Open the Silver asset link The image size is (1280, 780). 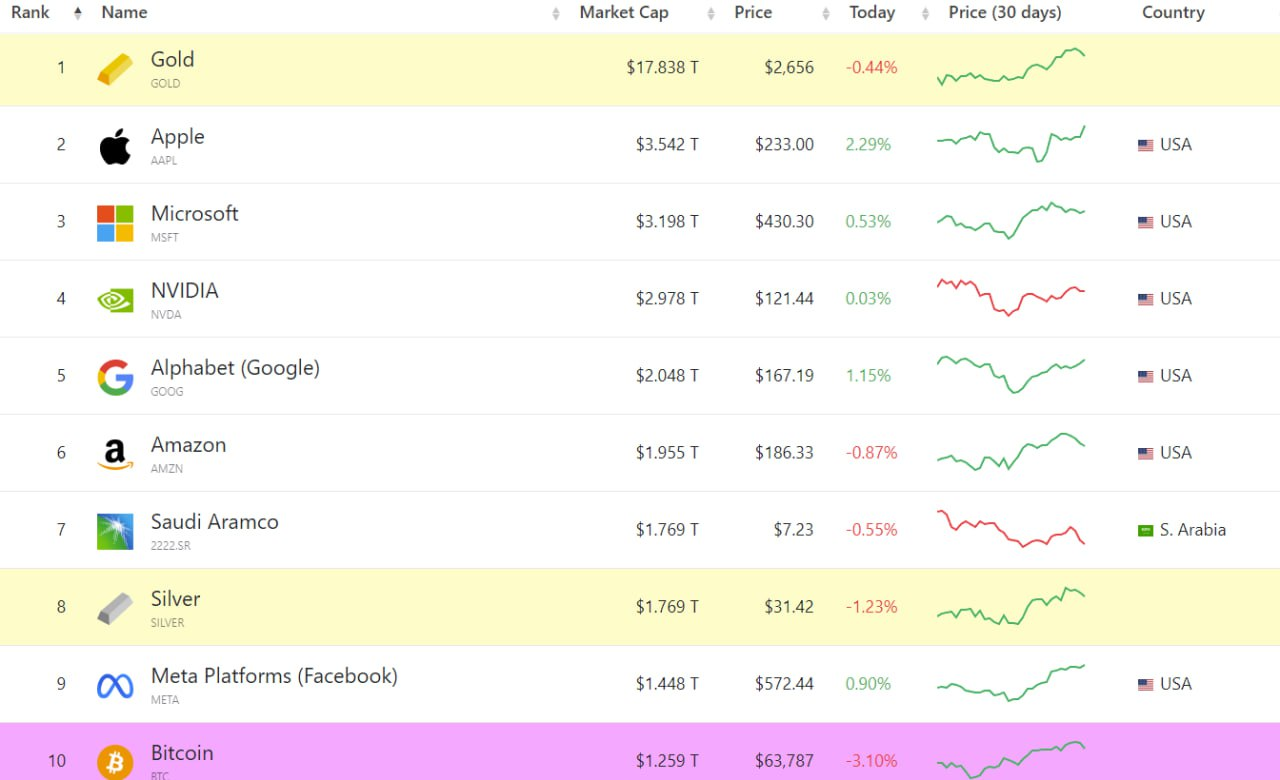coord(175,599)
